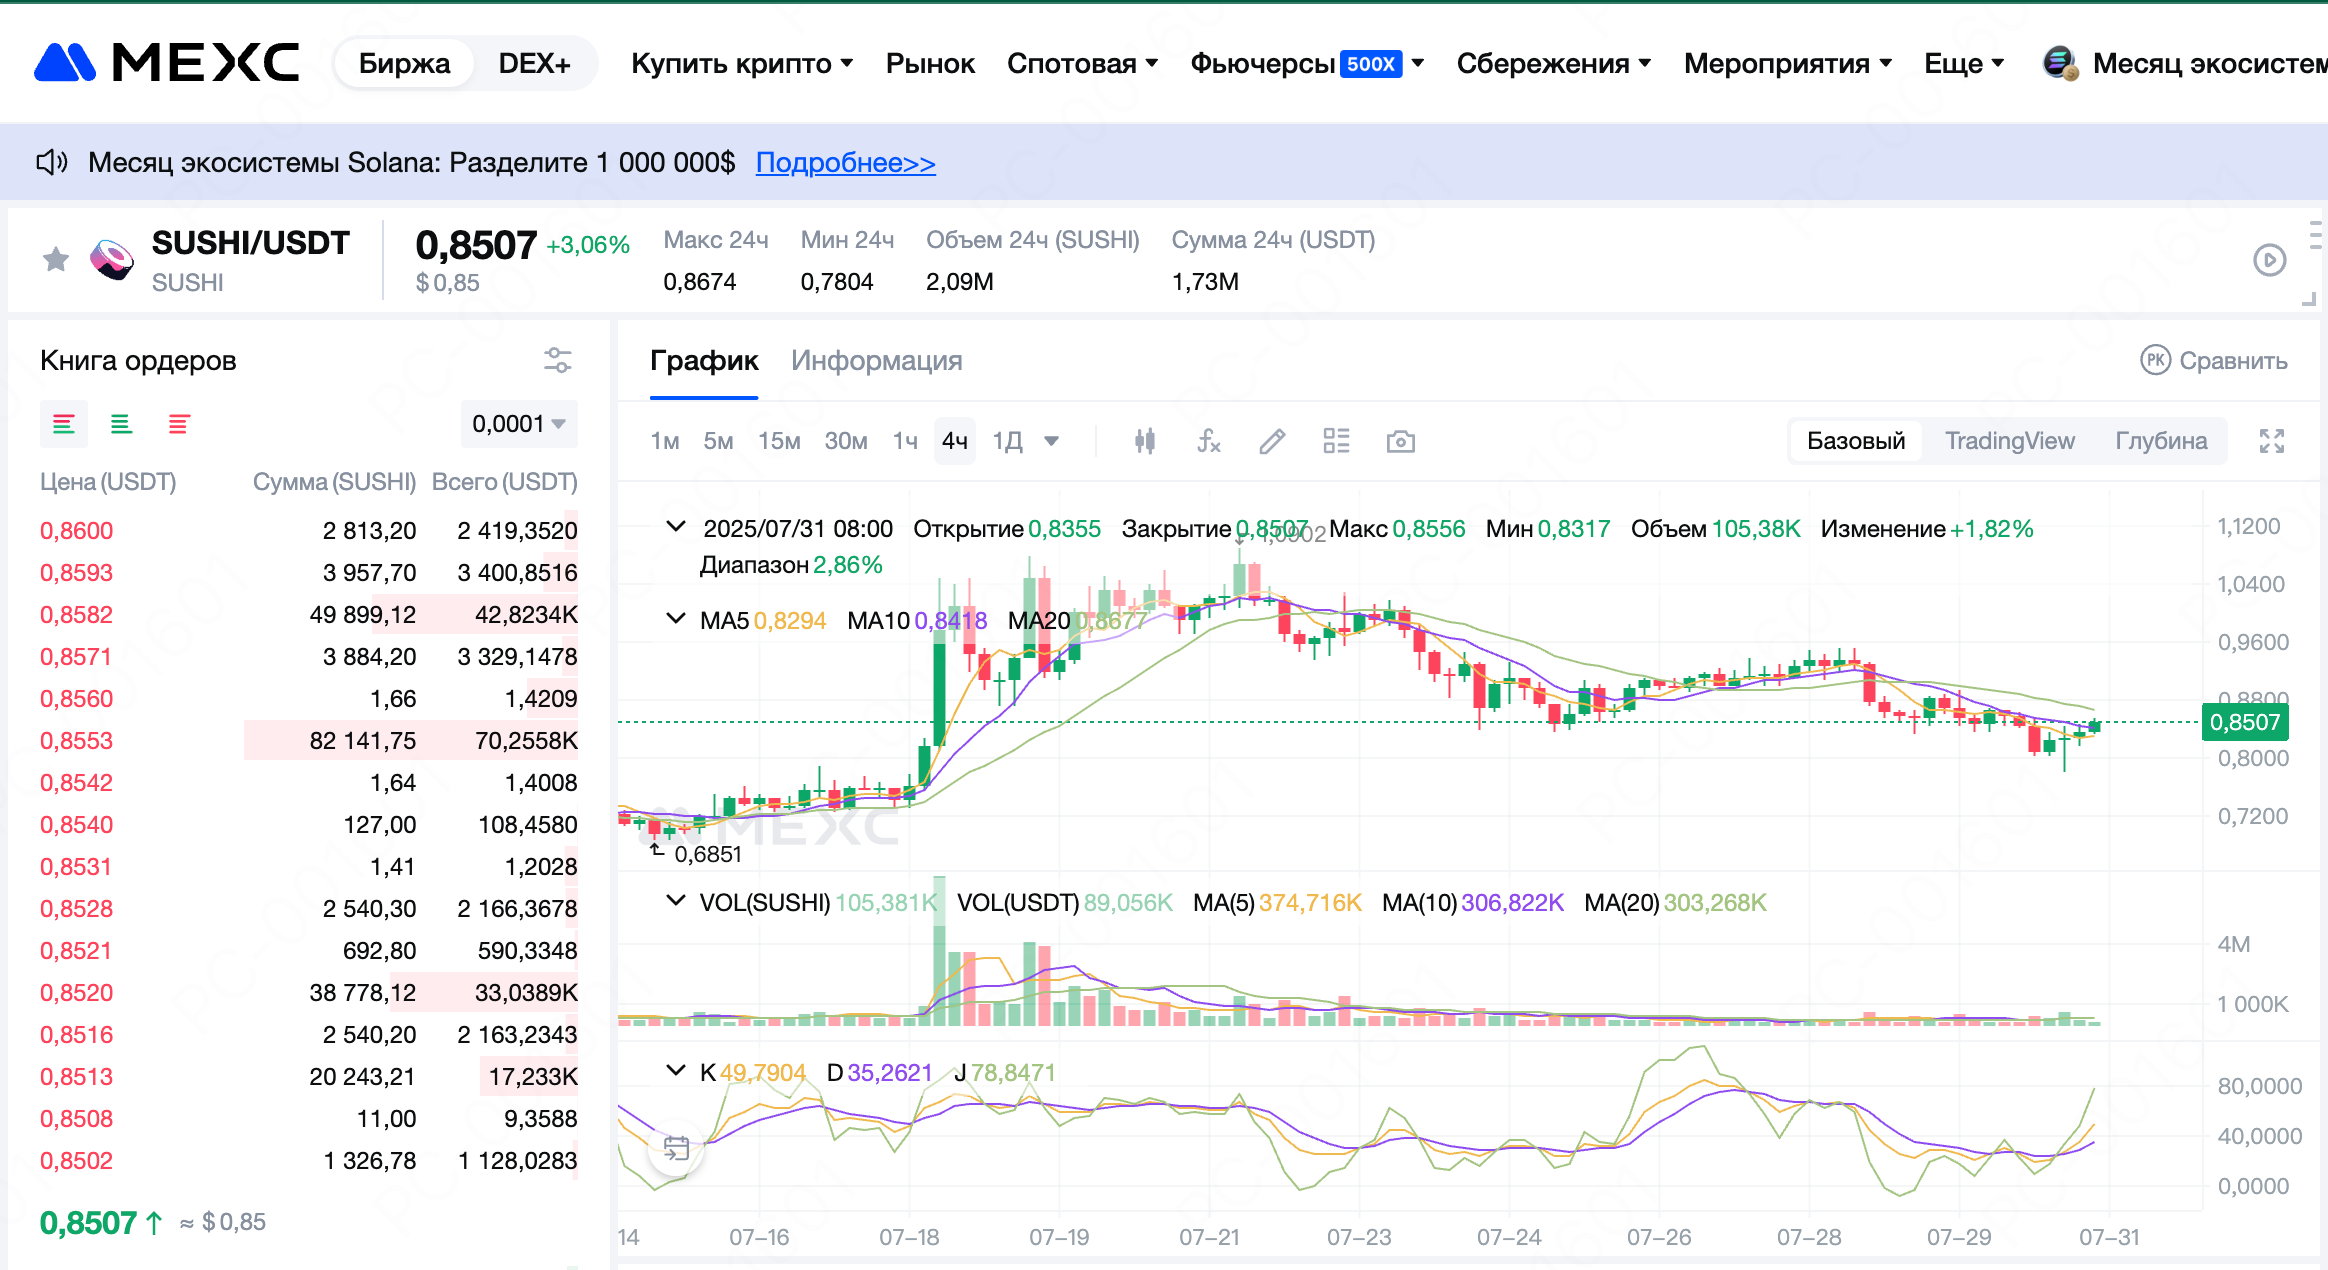Open Фьючерсы dropdown menu
This screenshot has height=1270, width=2328.
1307,63
